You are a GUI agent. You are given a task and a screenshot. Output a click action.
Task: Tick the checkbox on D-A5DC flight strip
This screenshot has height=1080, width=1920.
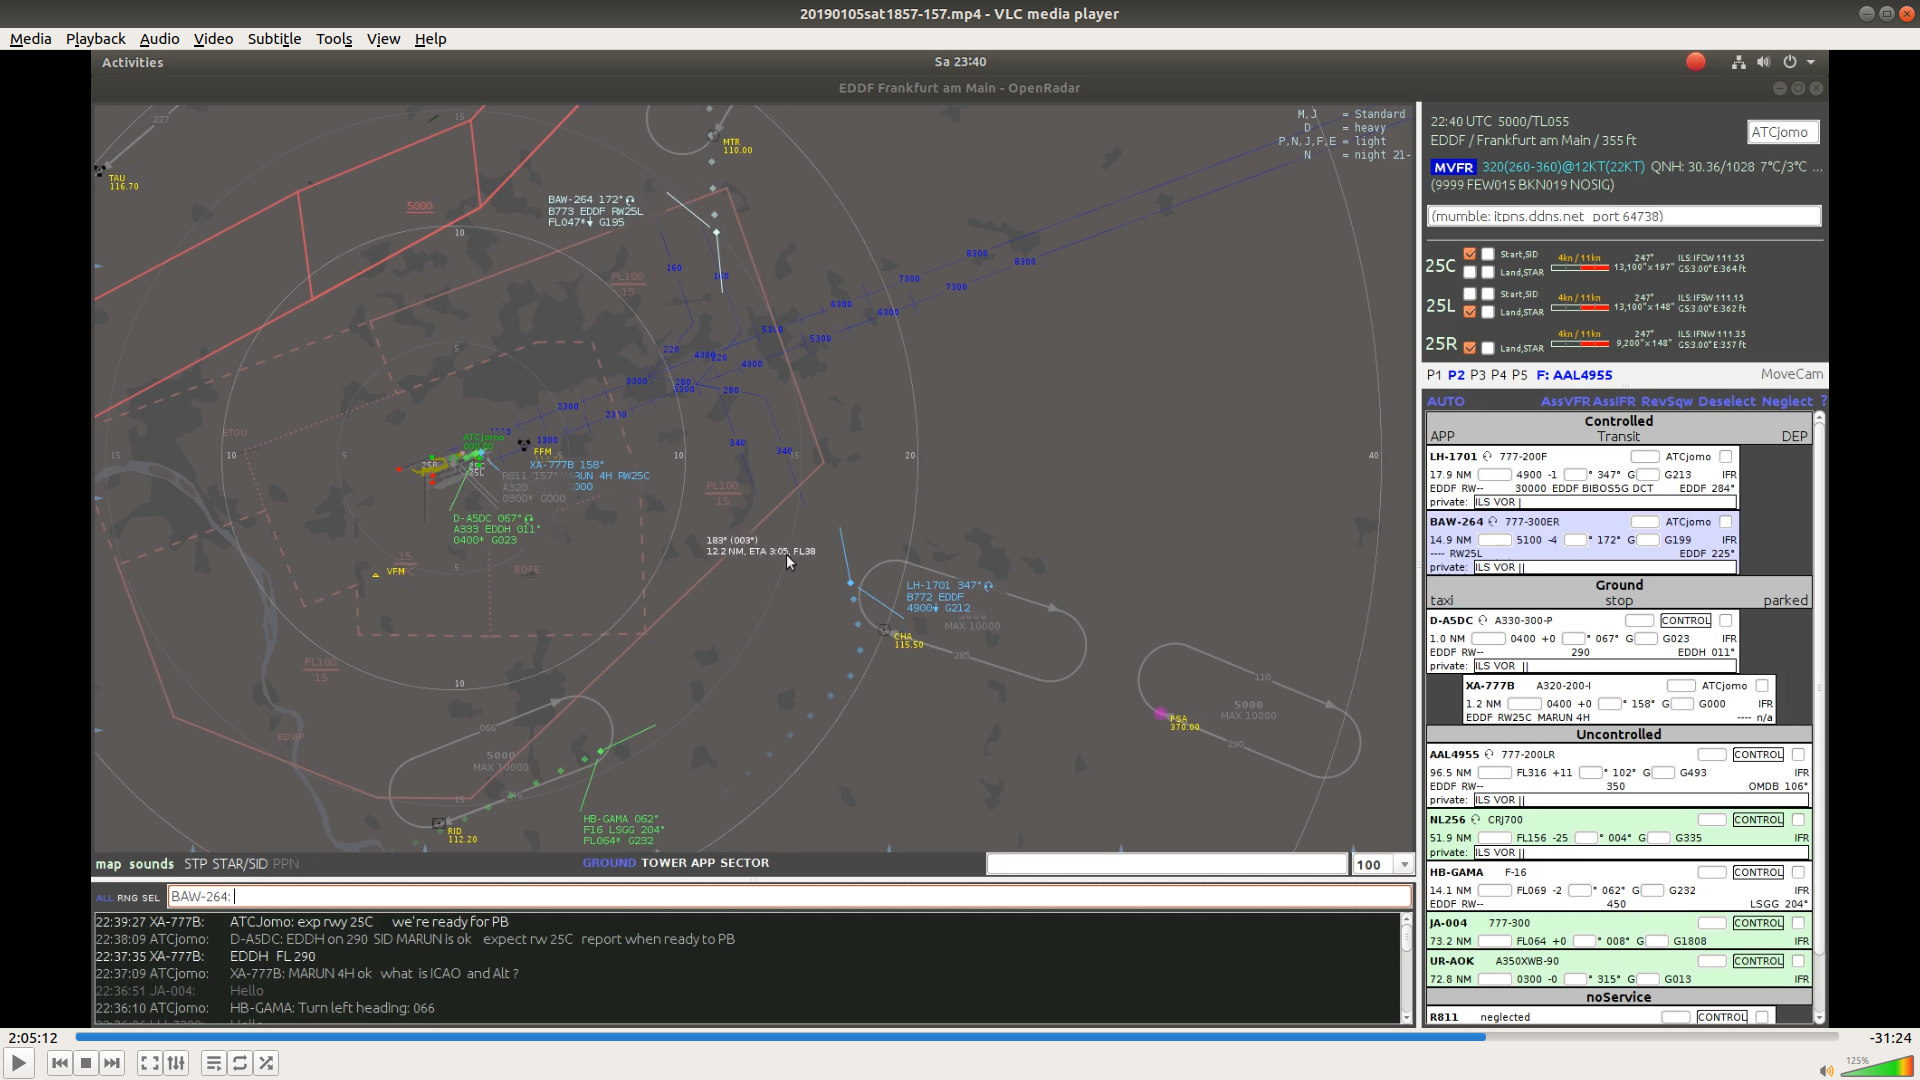(1725, 621)
